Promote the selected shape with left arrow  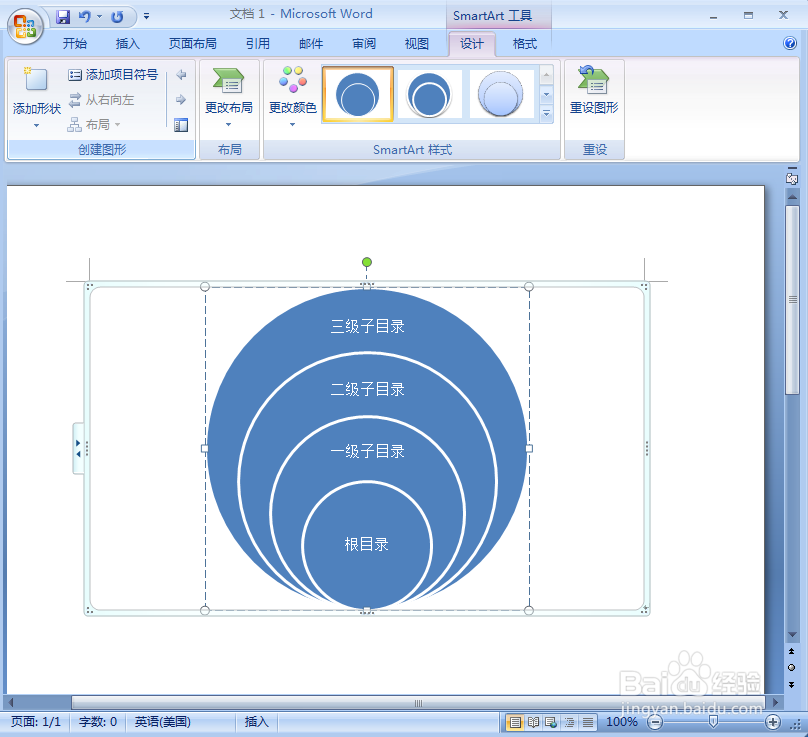pyautogui.click(x=181, y=75)
